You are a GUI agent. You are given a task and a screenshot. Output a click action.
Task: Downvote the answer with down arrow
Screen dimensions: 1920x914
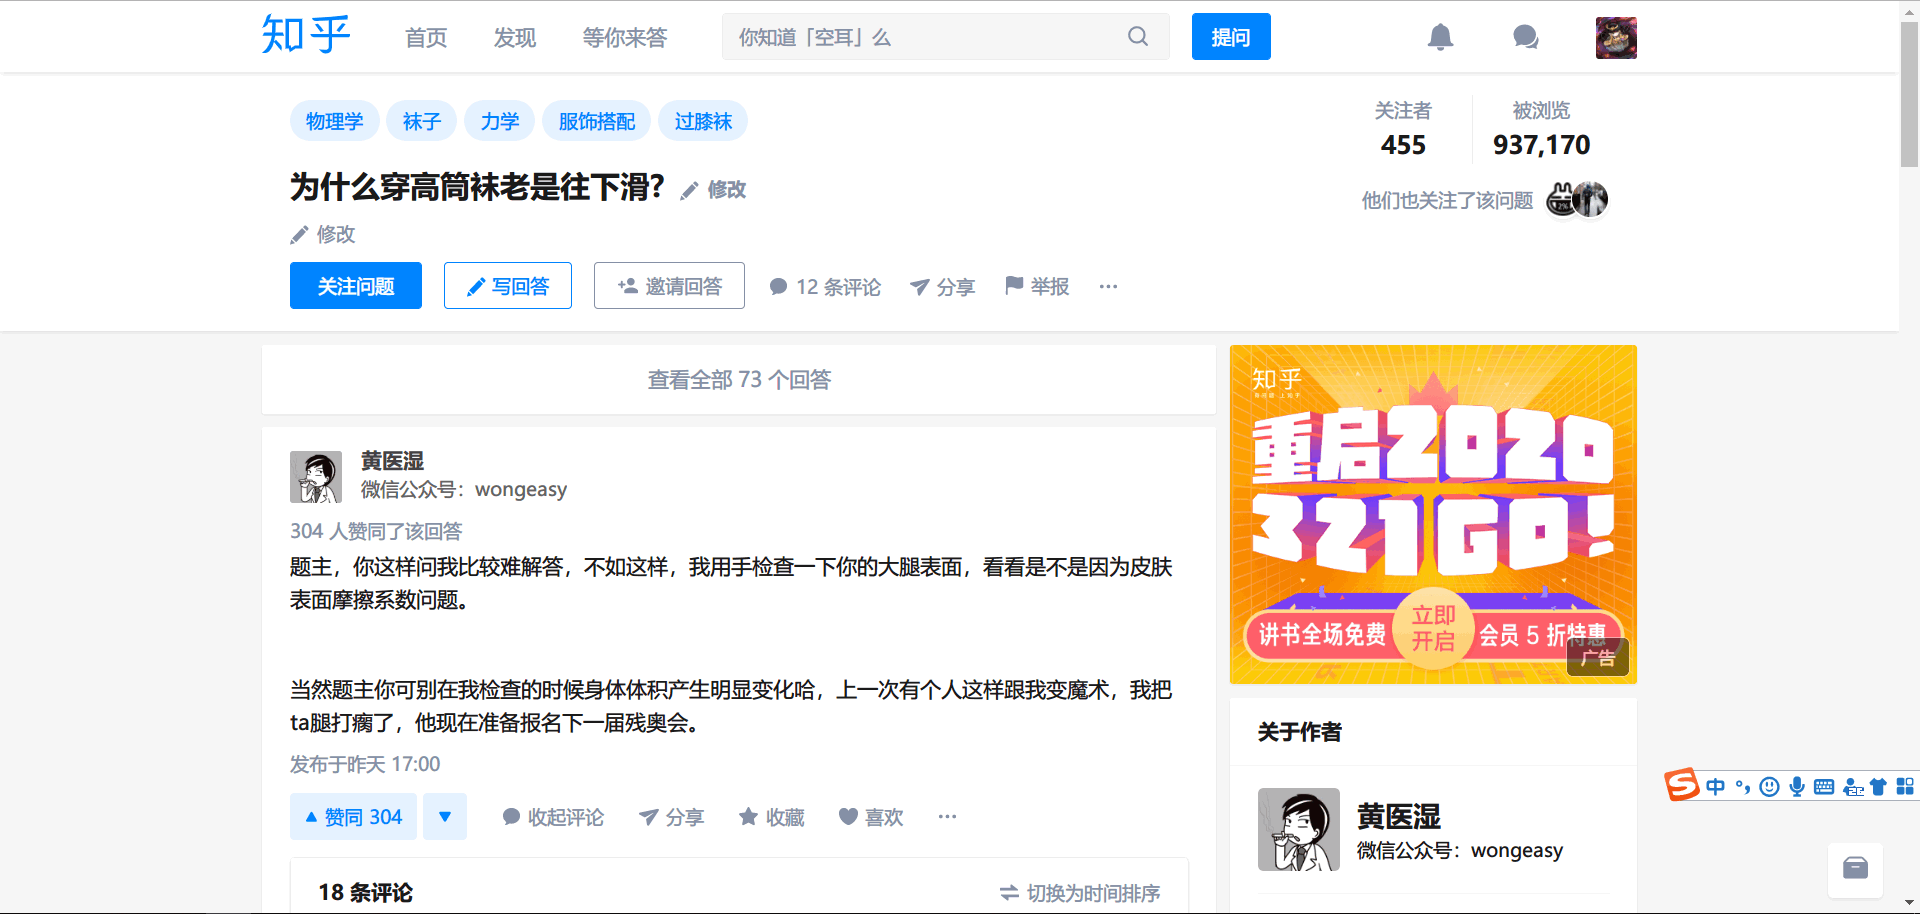445,817
